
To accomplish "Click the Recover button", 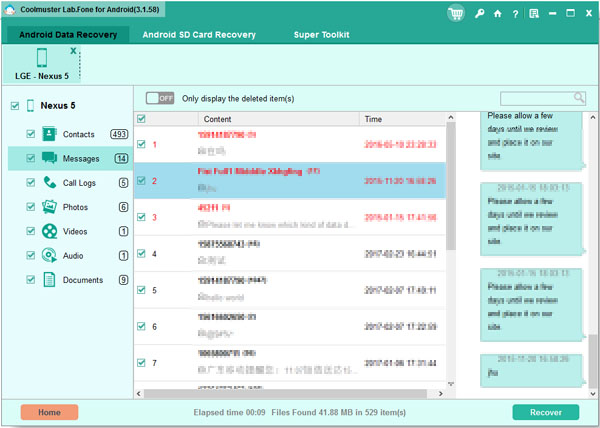I will click(546, 412).
